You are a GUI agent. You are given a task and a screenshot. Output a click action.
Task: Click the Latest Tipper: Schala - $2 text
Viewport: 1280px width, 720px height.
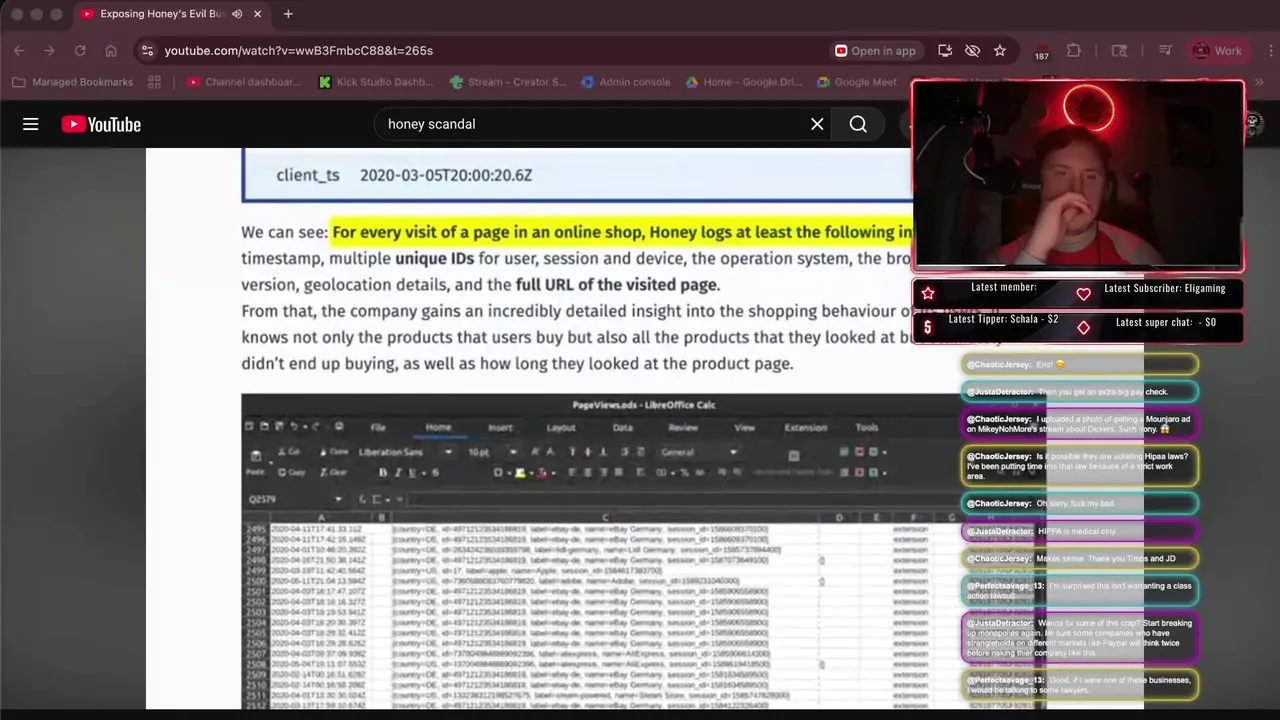(x=1003, y=319)
